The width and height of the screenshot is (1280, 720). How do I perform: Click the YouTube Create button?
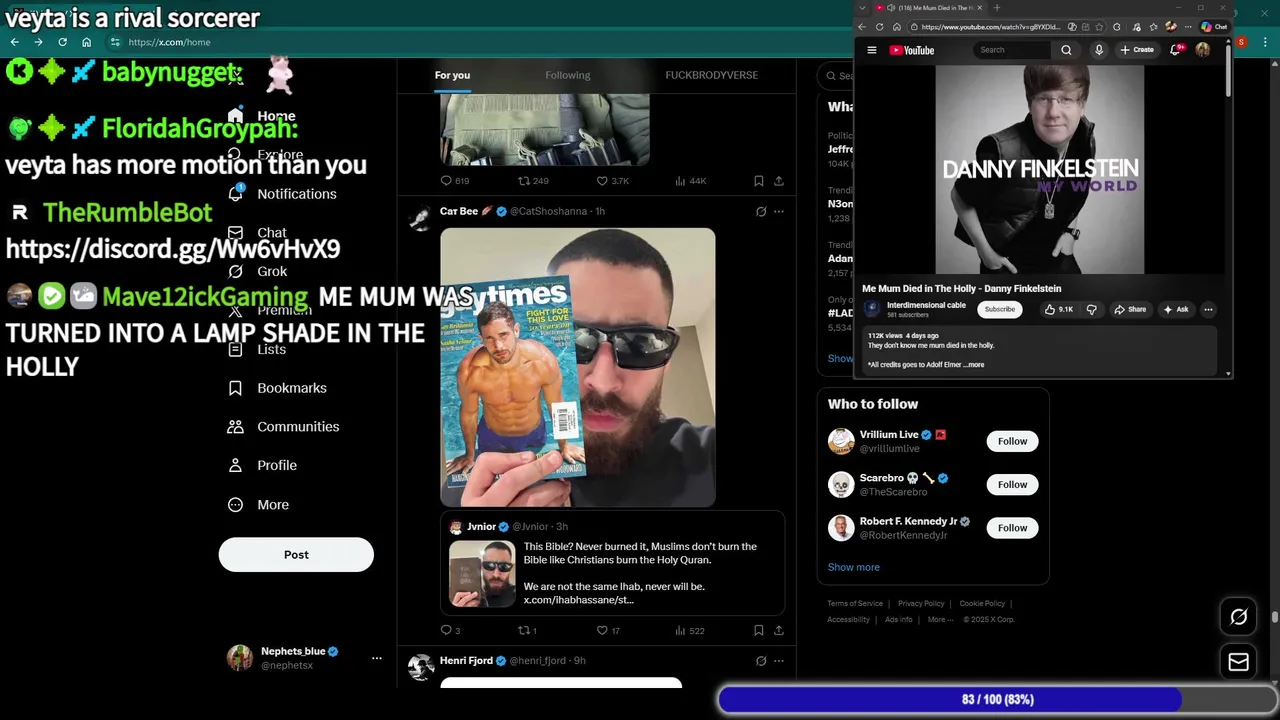[x=1137, y=50]
